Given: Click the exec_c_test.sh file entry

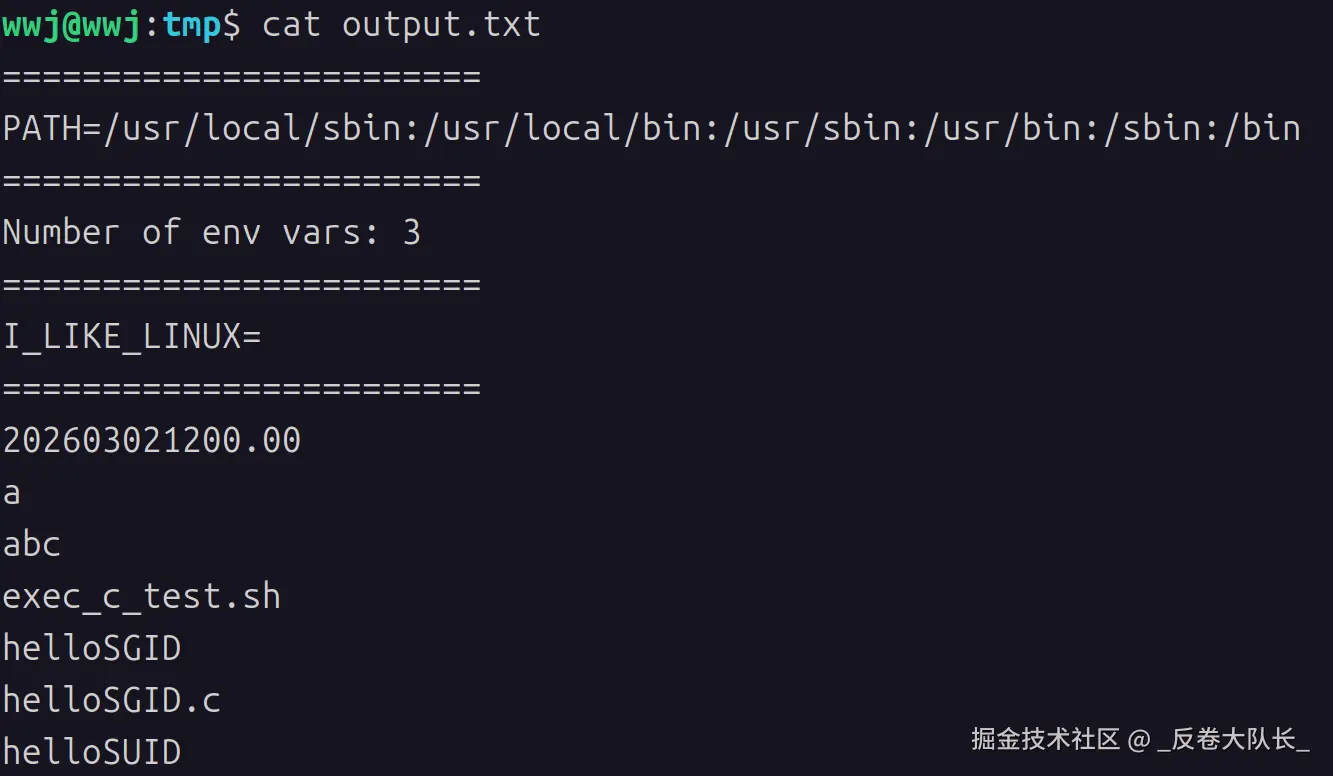Looking at the screenshot, I should (141, 597).
